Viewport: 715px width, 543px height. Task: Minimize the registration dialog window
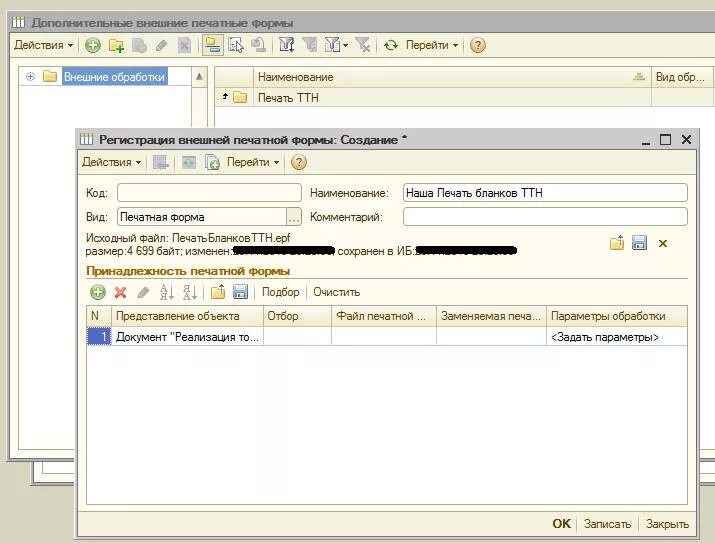pos(646,140)
